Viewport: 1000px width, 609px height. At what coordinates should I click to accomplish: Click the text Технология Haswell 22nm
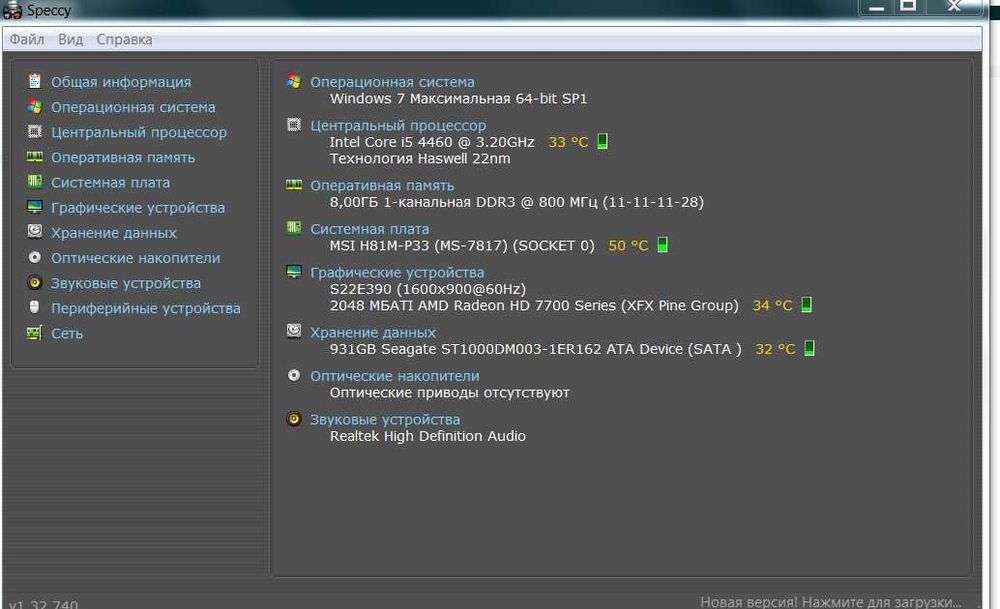pos(420,159)
